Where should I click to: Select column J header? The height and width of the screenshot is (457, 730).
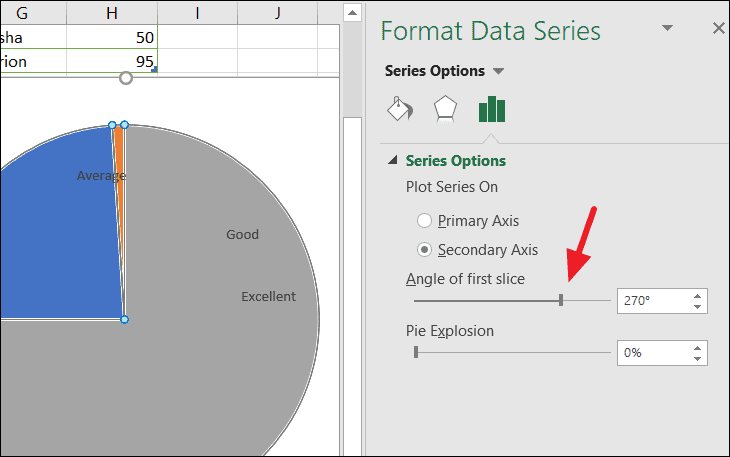[x=277, y=13]
